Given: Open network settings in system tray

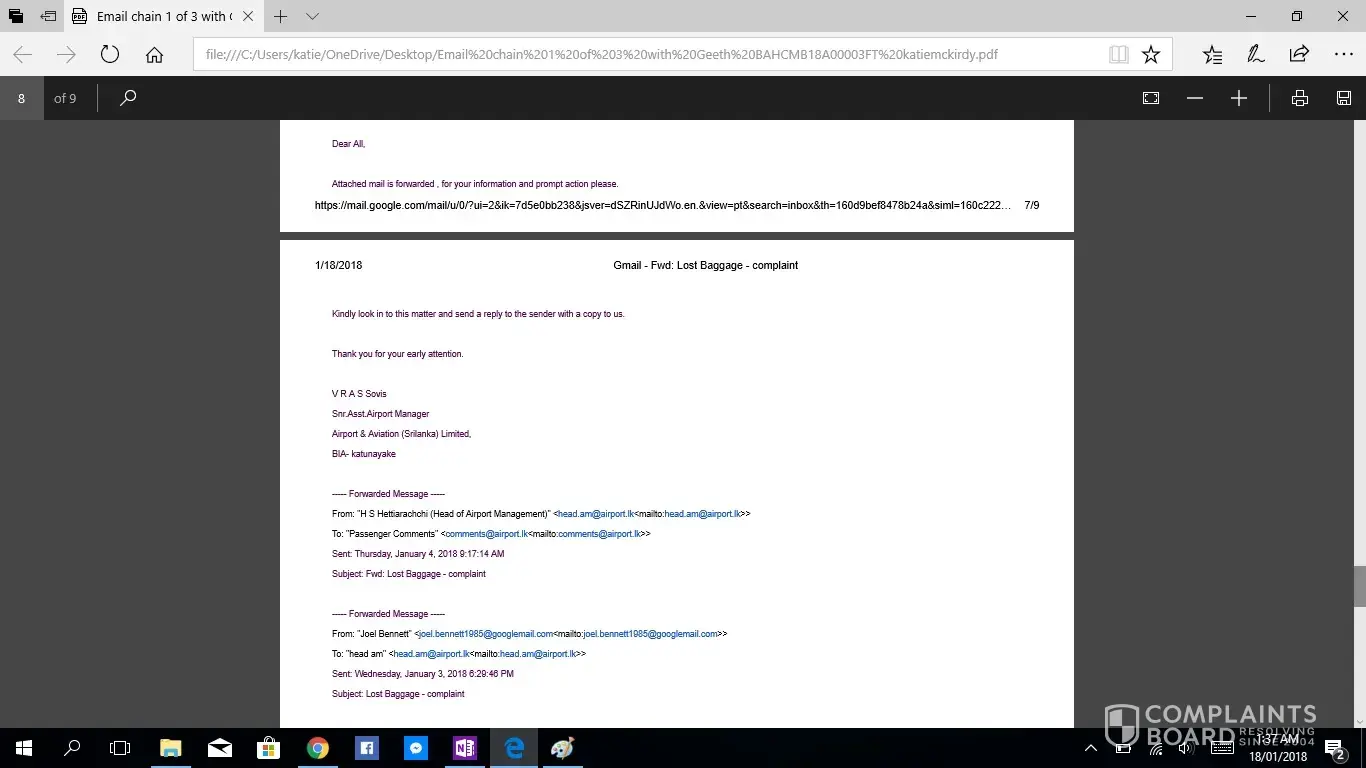Looking at the screenshot, I should pyautogui.click(x=1155, y=748).
